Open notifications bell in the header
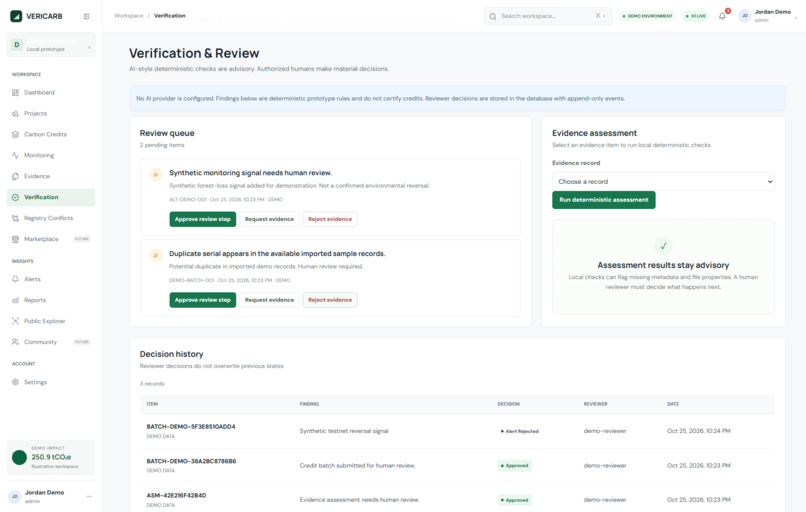This screenshot has width=806, height=512. pyautogui.click(x=722, y=16)
